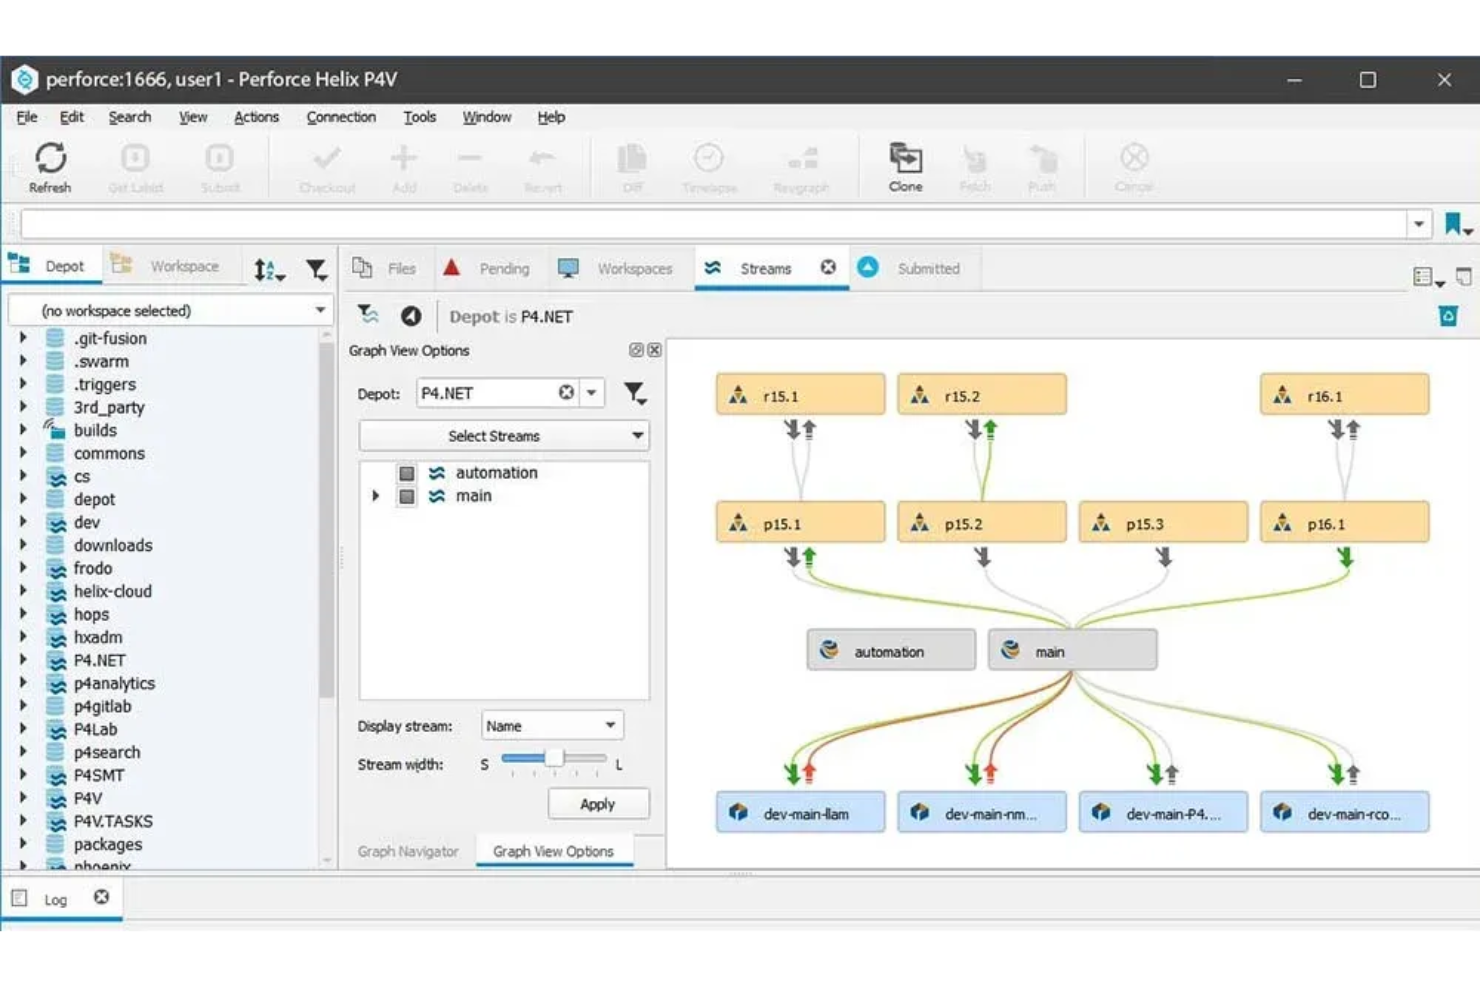Check the main stream checkbox
This screenshot has width=1480, height=987.
pos(406,496)
